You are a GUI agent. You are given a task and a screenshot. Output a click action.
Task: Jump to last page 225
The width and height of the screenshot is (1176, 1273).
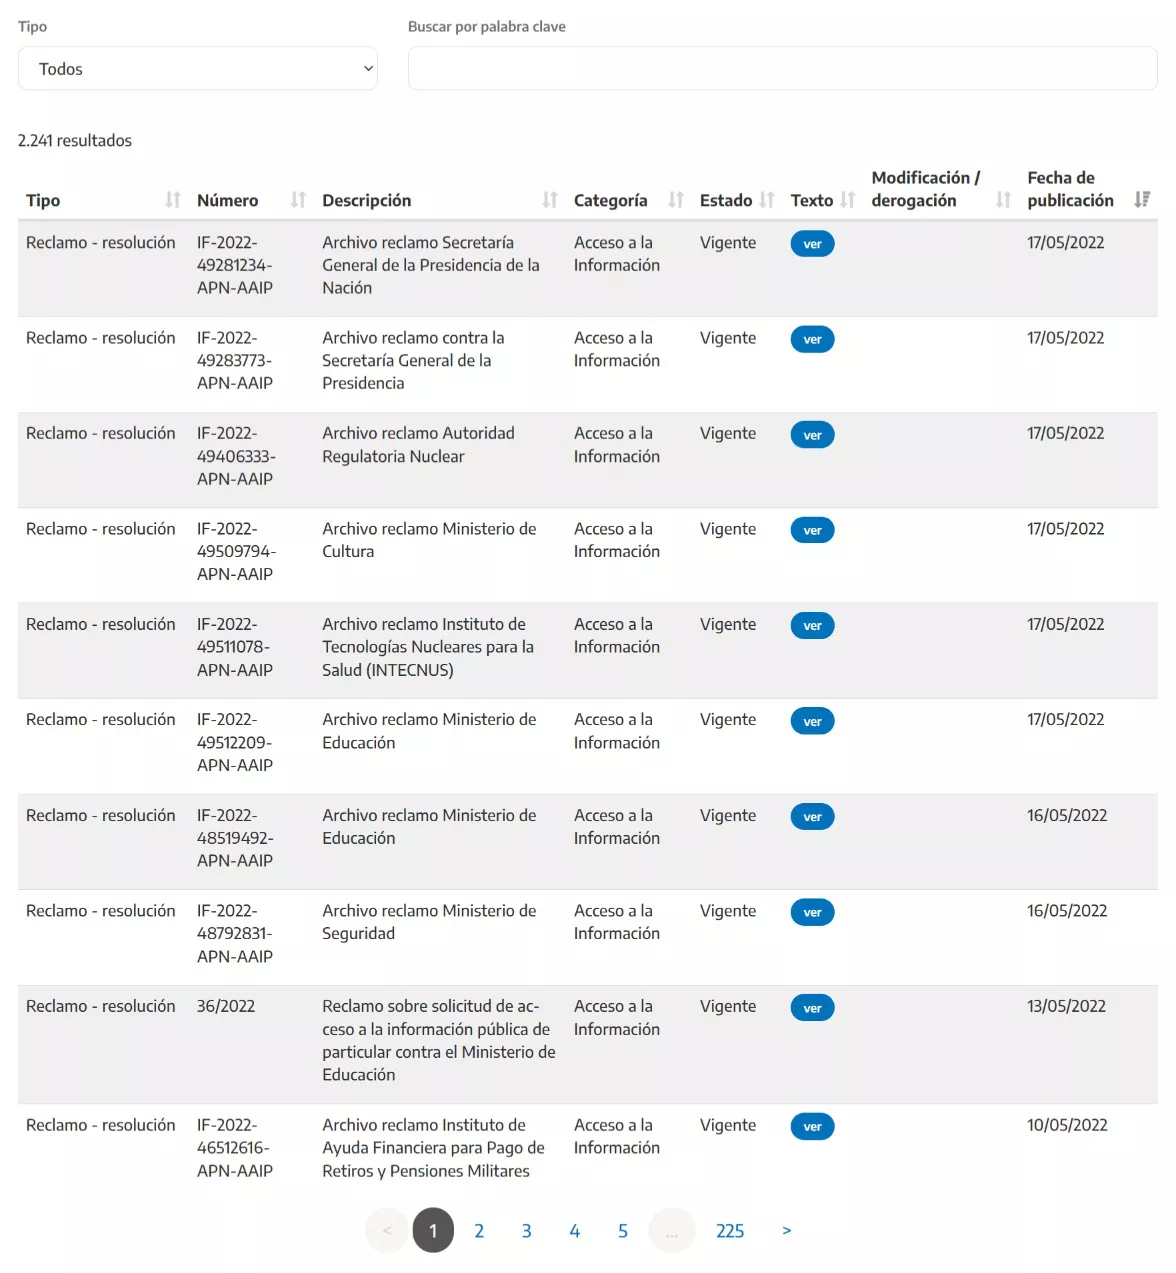(x=730, y=1231)
